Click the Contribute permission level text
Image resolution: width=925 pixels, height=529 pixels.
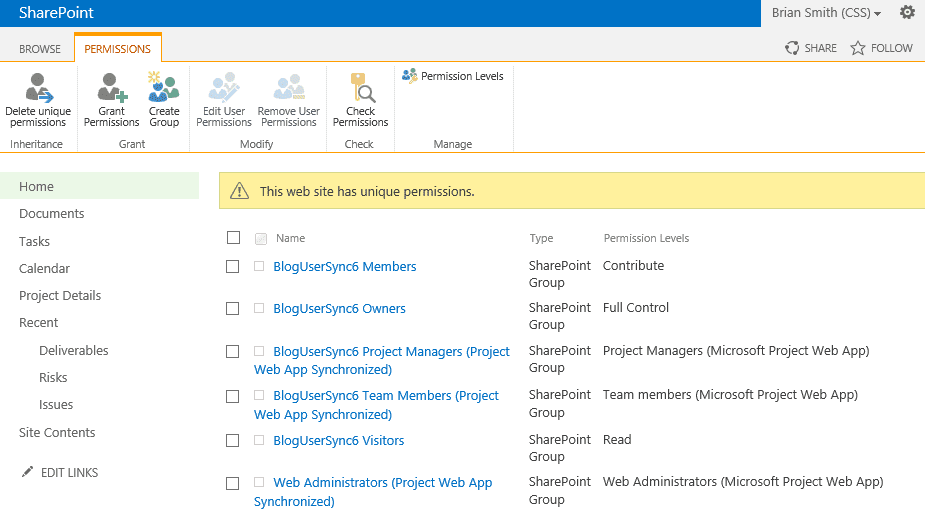633,265
